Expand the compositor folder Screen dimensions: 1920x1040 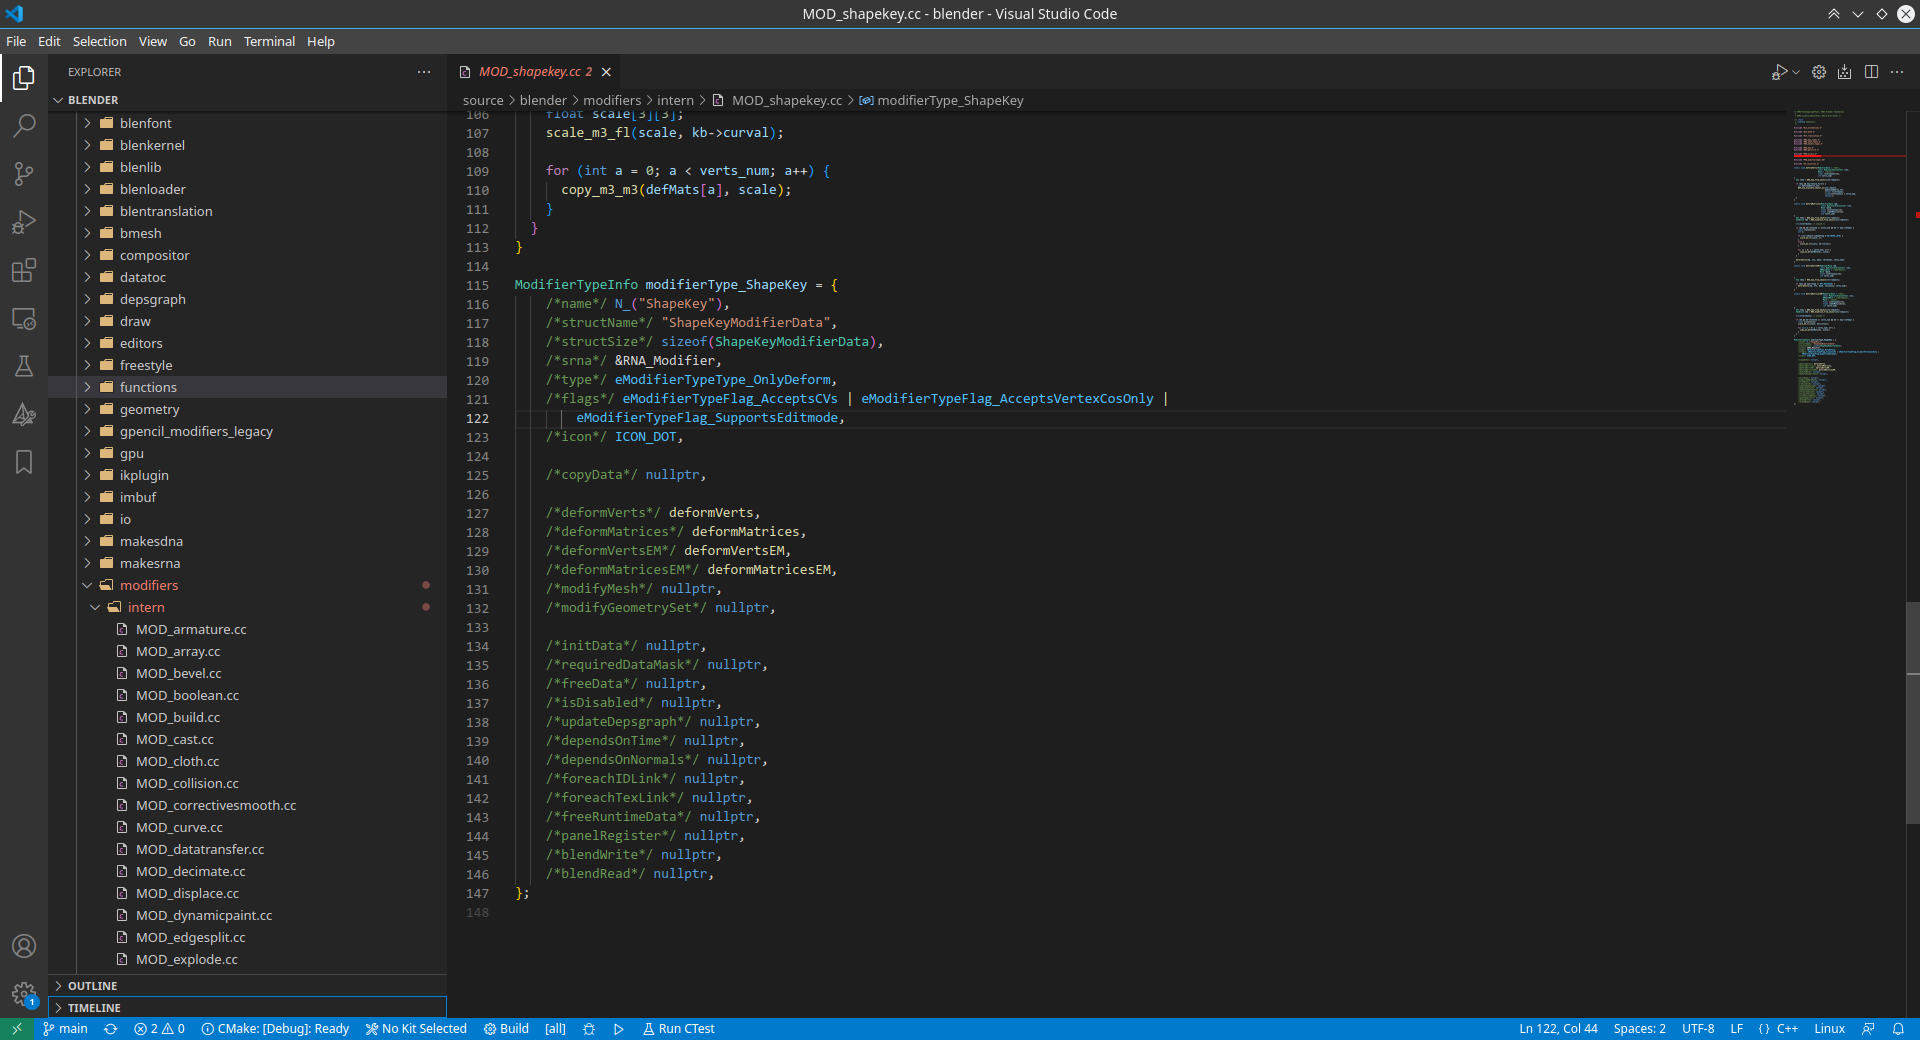click(154, 255)
